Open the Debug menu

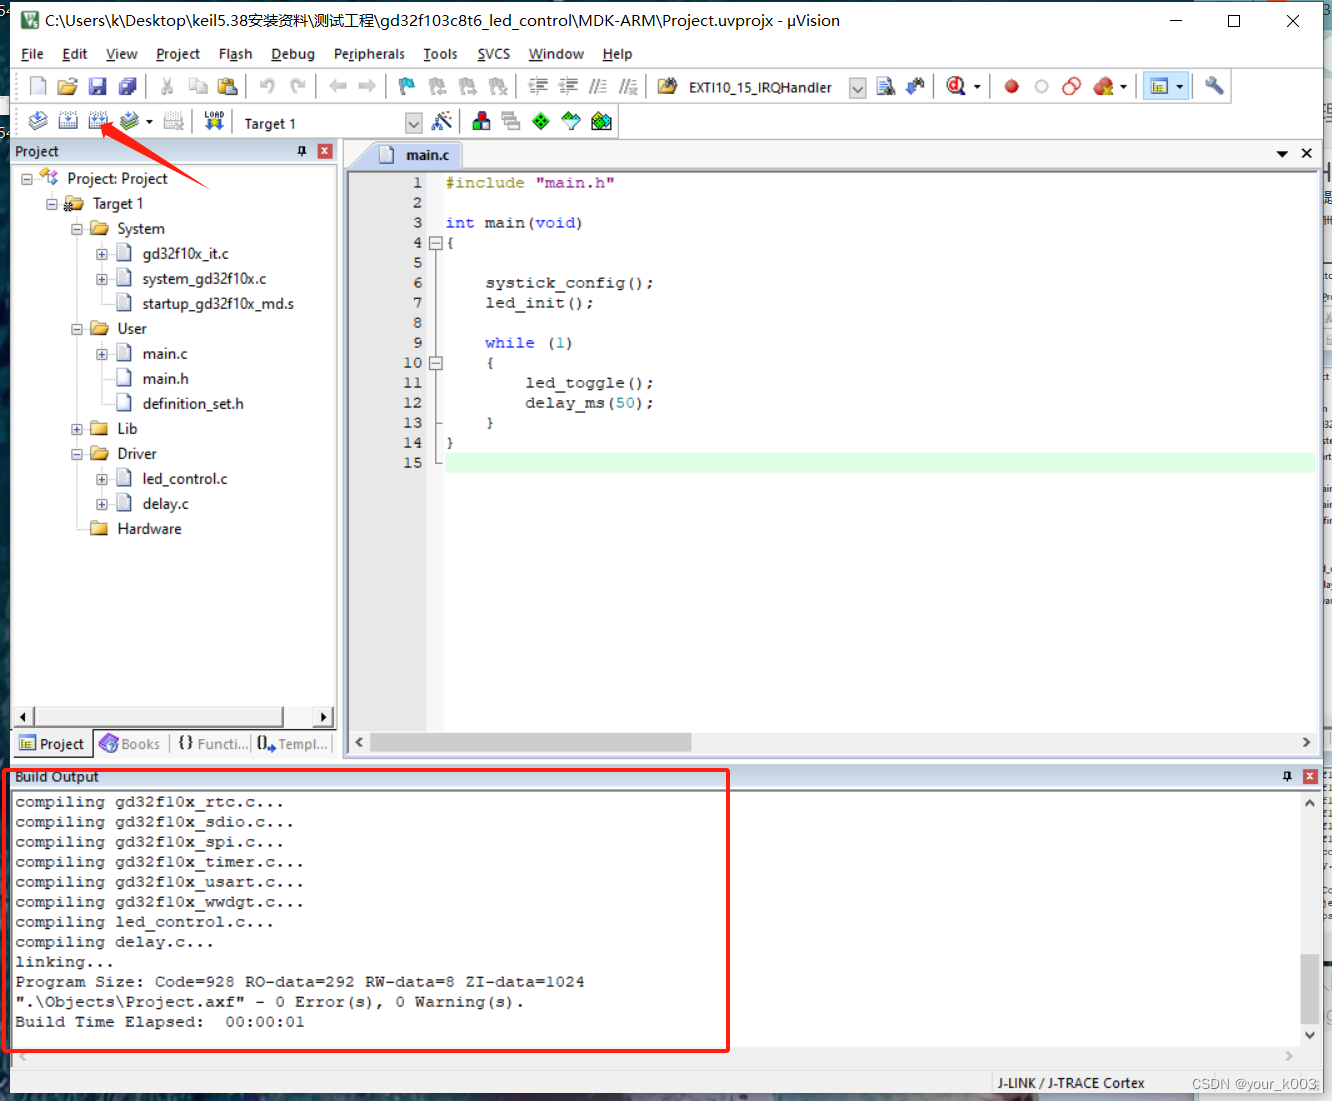(293, 54)
